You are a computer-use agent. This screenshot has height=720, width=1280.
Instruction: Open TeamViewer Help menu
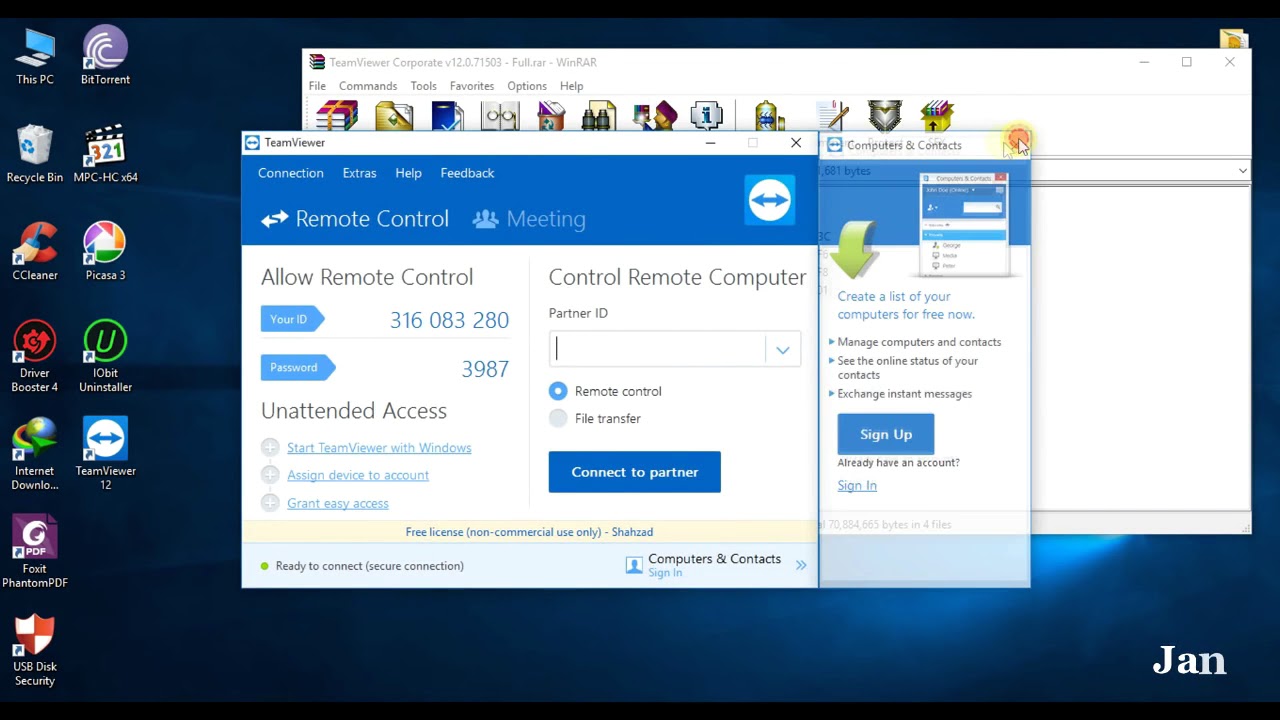pos(408,173)
